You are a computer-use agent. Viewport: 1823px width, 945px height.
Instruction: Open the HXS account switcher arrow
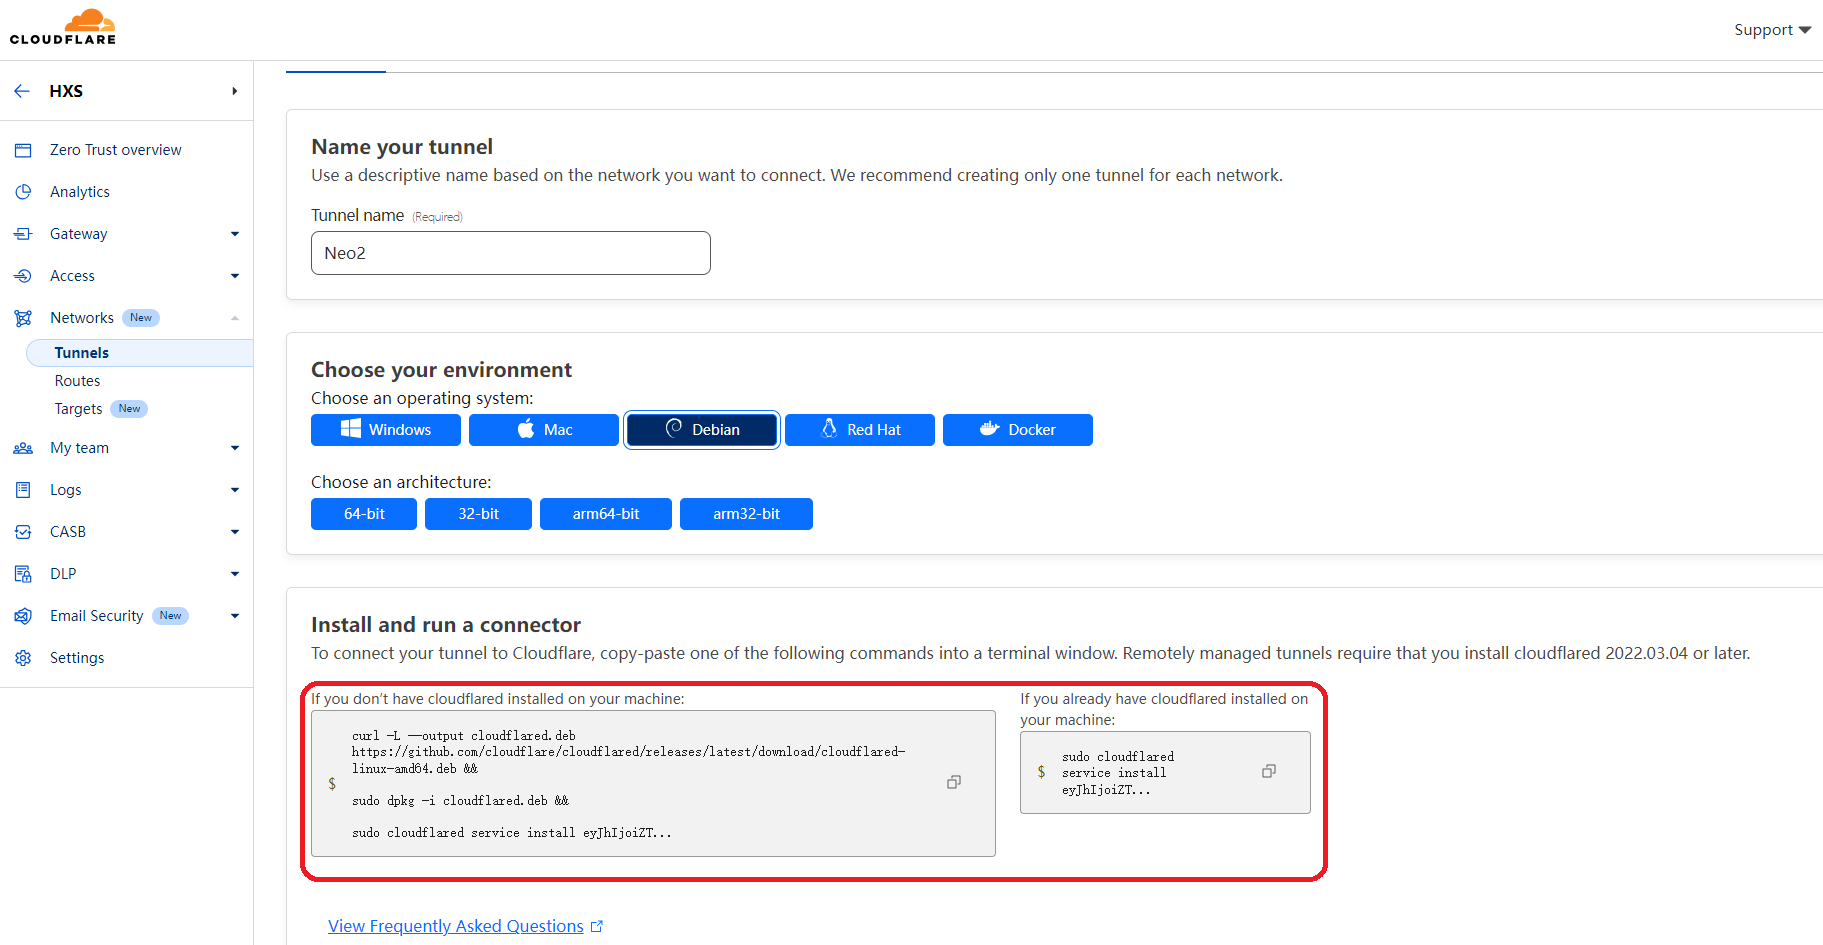pos(235,91)
